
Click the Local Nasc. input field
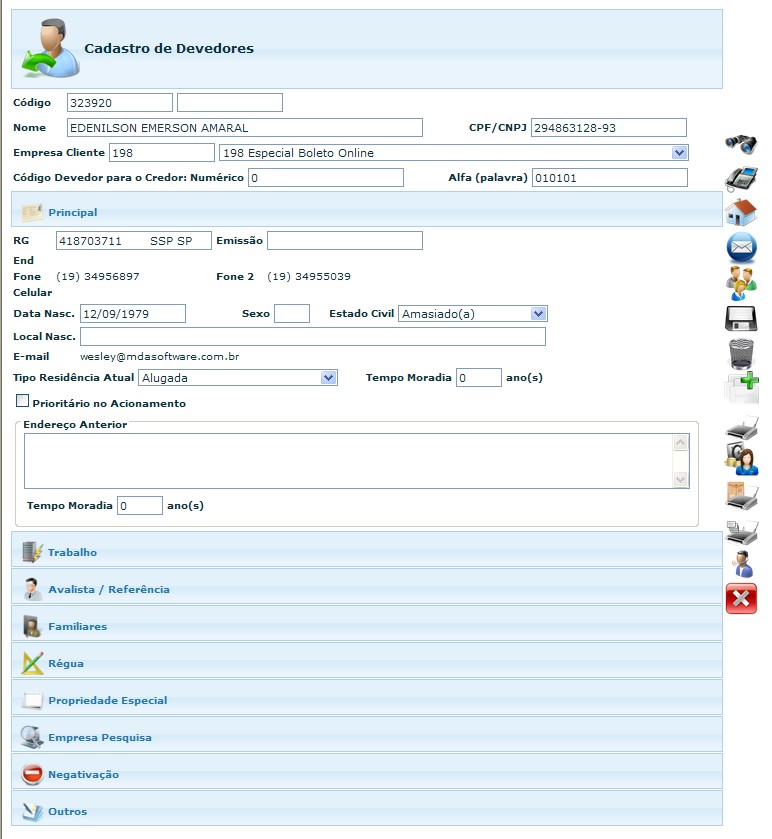[313, 337]
